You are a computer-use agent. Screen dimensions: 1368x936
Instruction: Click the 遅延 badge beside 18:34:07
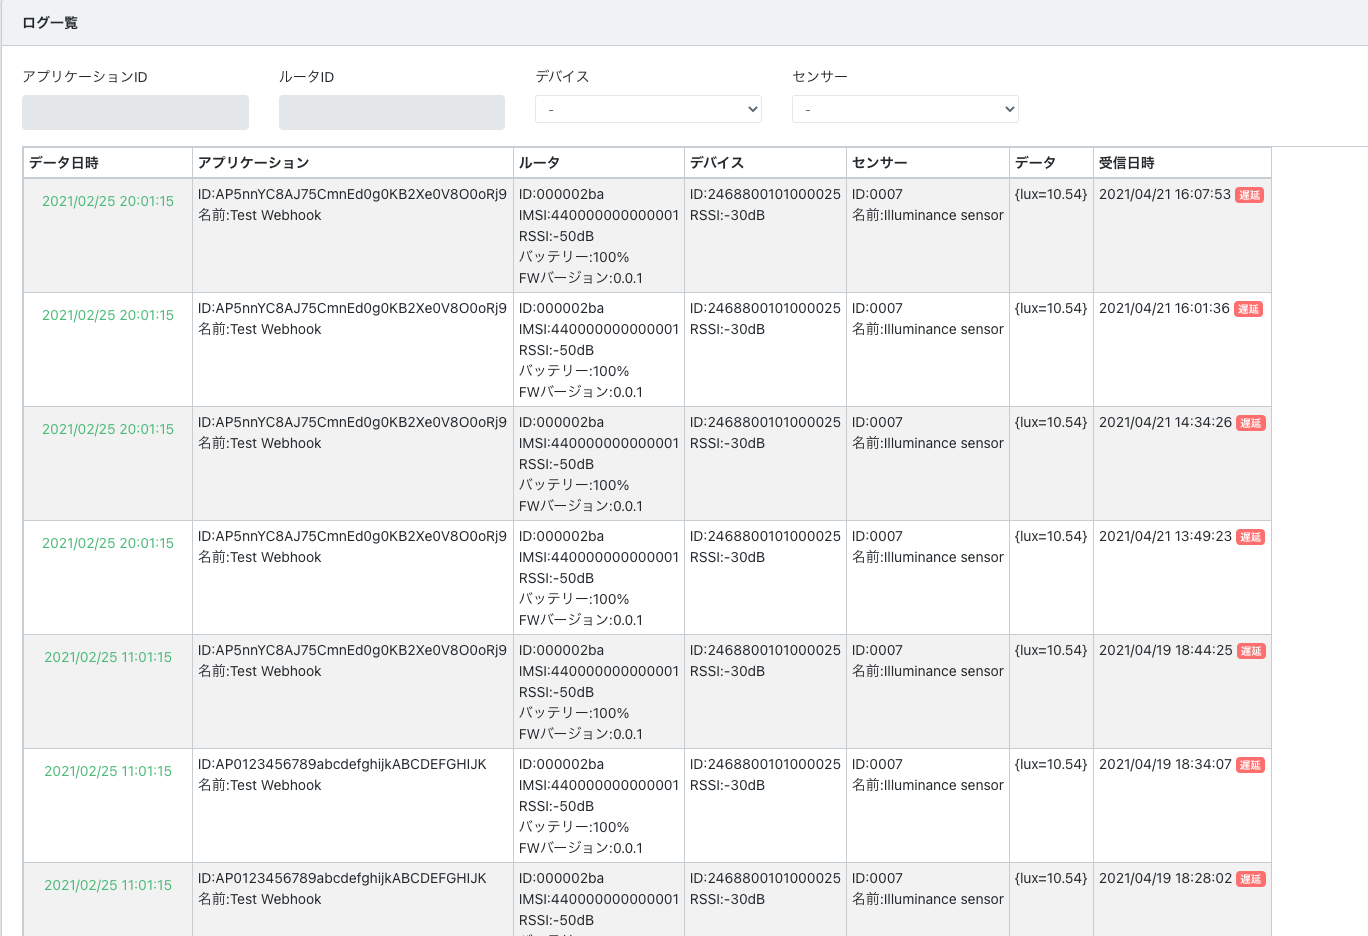(1250, 765)
